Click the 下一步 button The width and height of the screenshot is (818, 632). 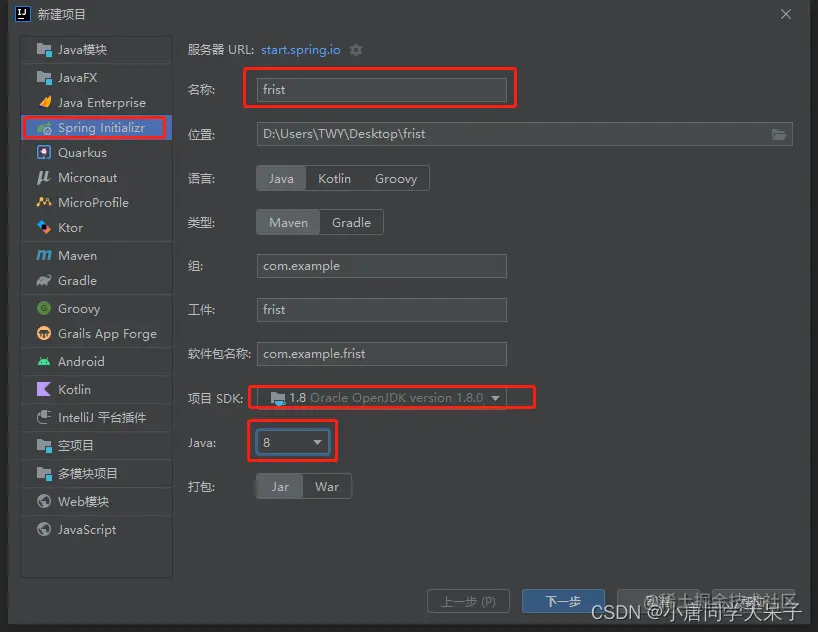563,602
